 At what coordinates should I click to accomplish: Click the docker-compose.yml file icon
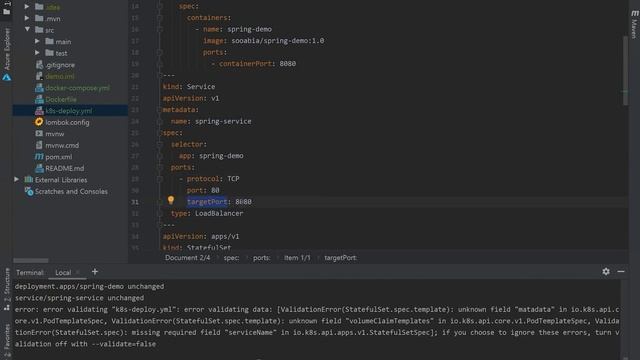(x=39, y=88)
